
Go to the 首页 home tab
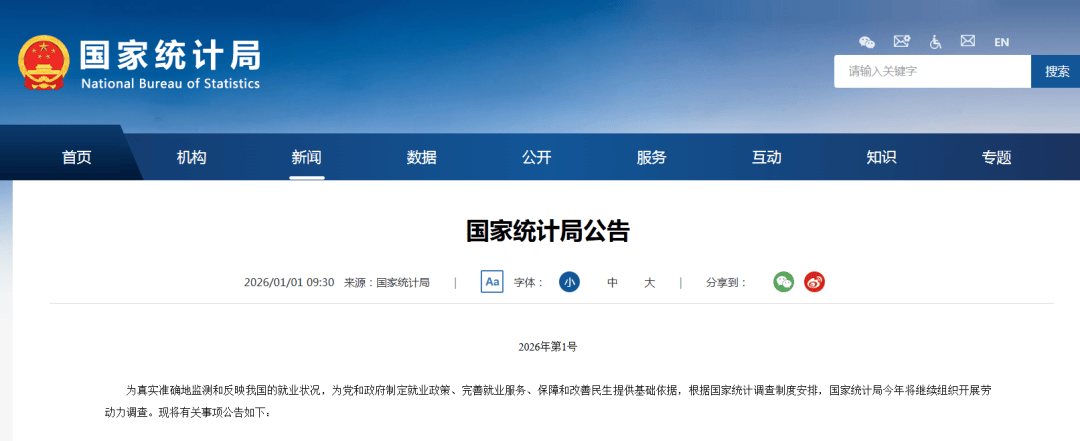click(x=76, y=157)
